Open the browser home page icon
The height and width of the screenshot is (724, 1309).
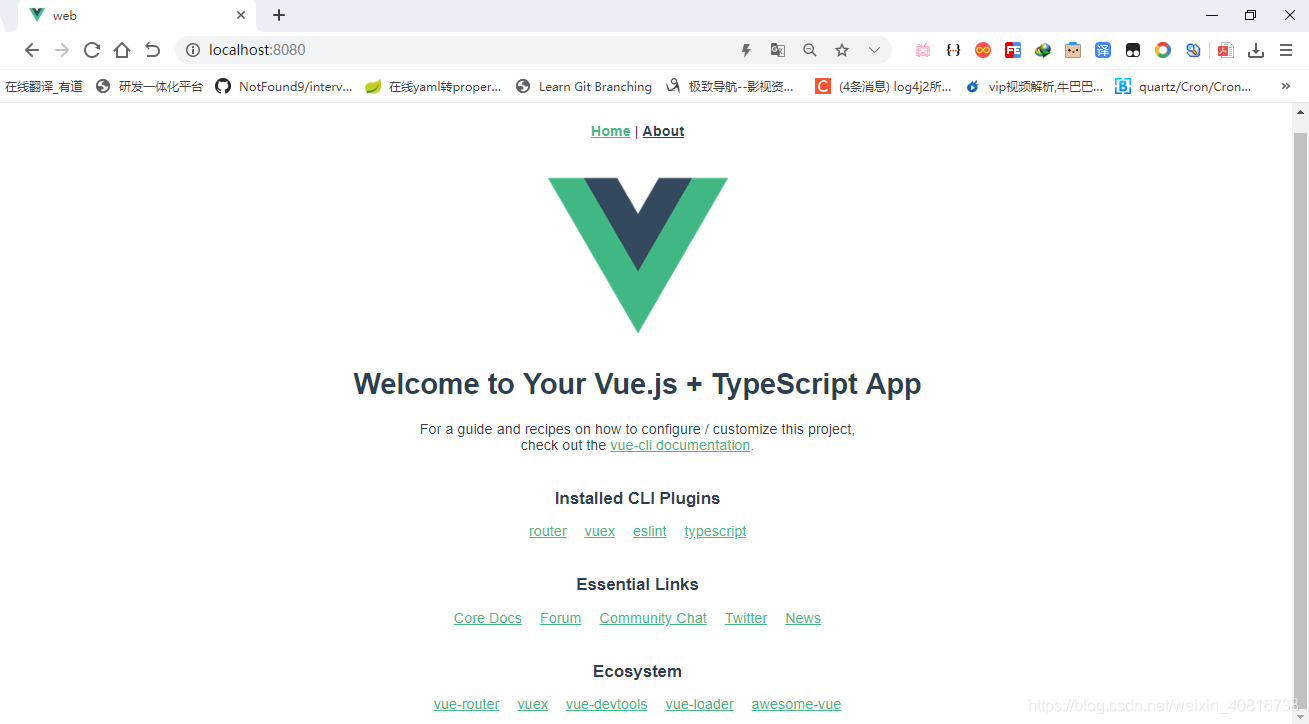pos(122,50)
